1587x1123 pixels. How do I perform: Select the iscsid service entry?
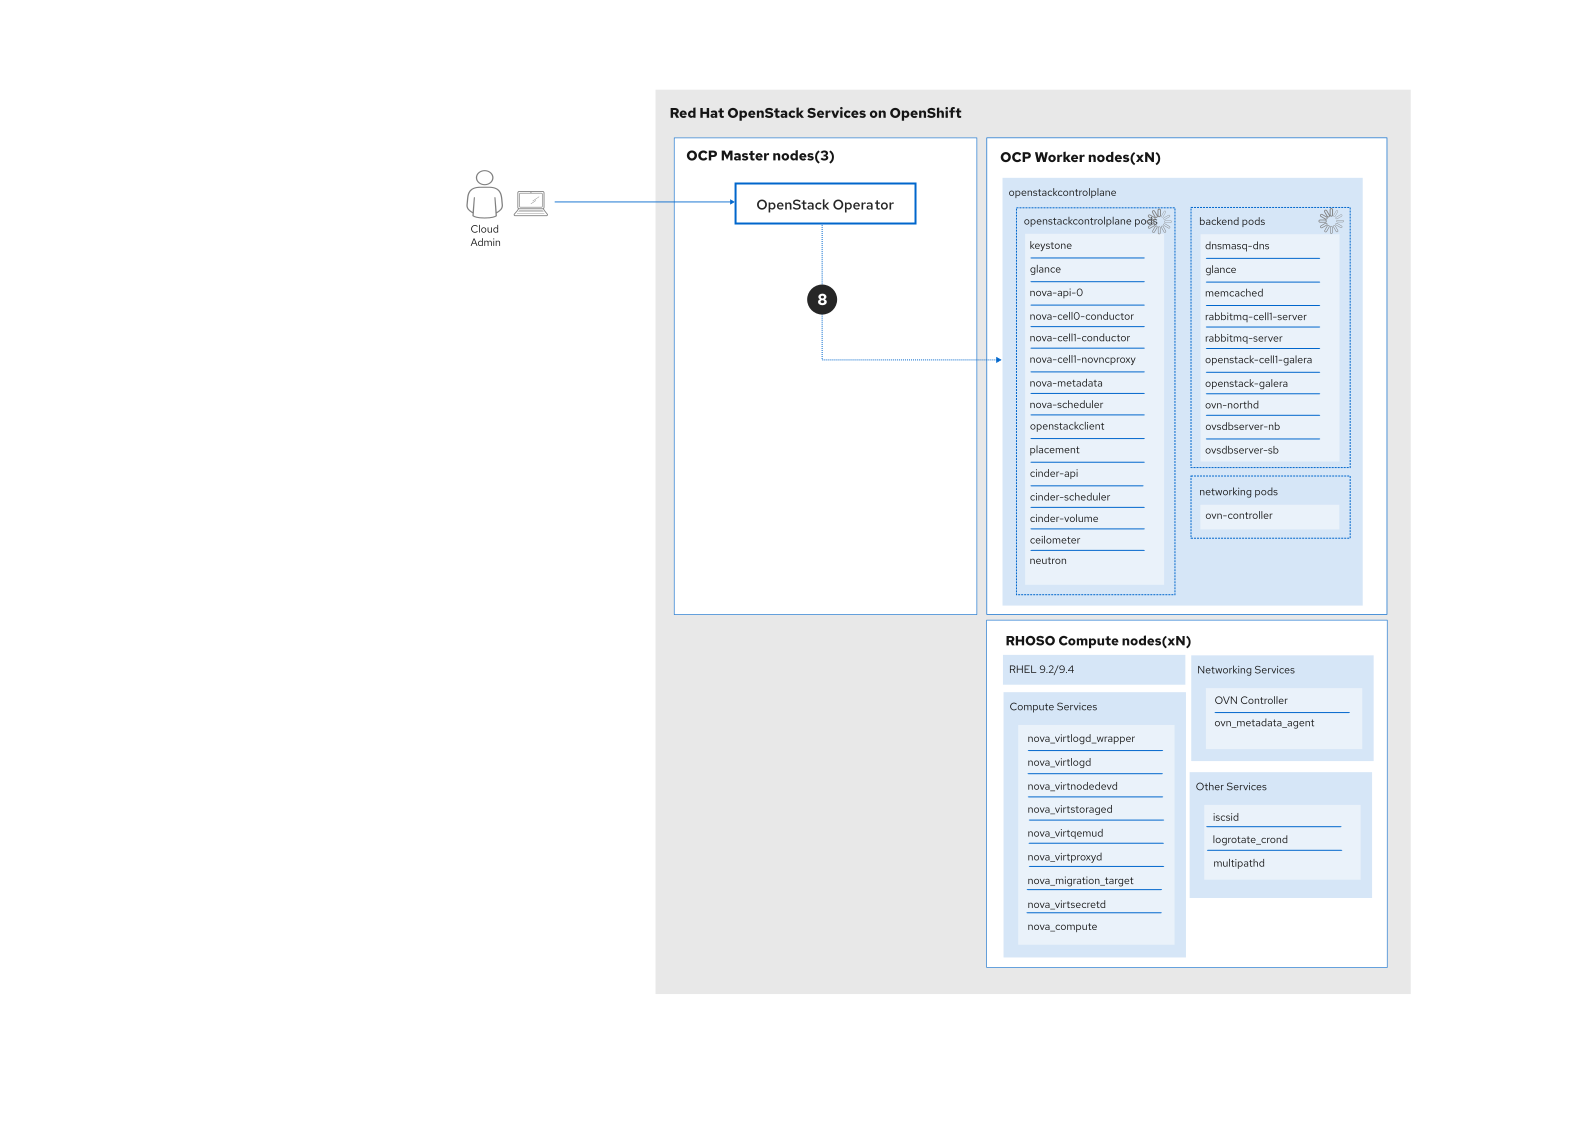click(x=1225, y=818)
